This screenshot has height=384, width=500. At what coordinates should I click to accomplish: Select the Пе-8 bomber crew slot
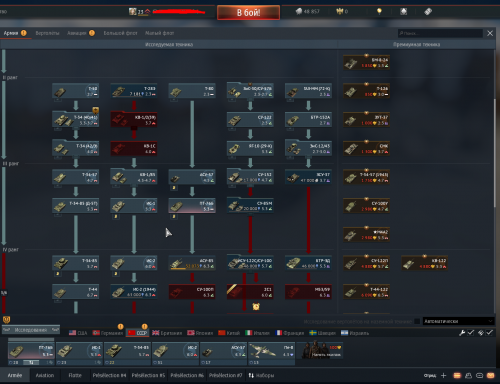272,353
